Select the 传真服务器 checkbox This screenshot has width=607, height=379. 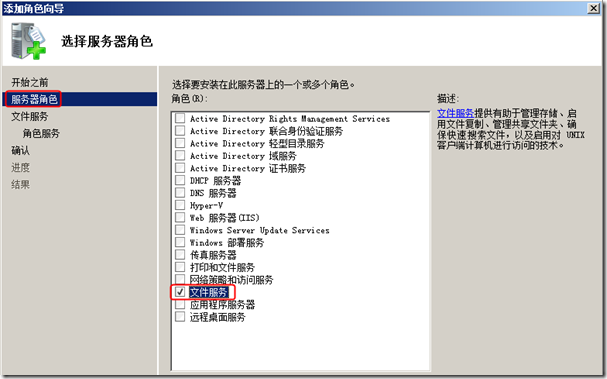coord(180,254)
